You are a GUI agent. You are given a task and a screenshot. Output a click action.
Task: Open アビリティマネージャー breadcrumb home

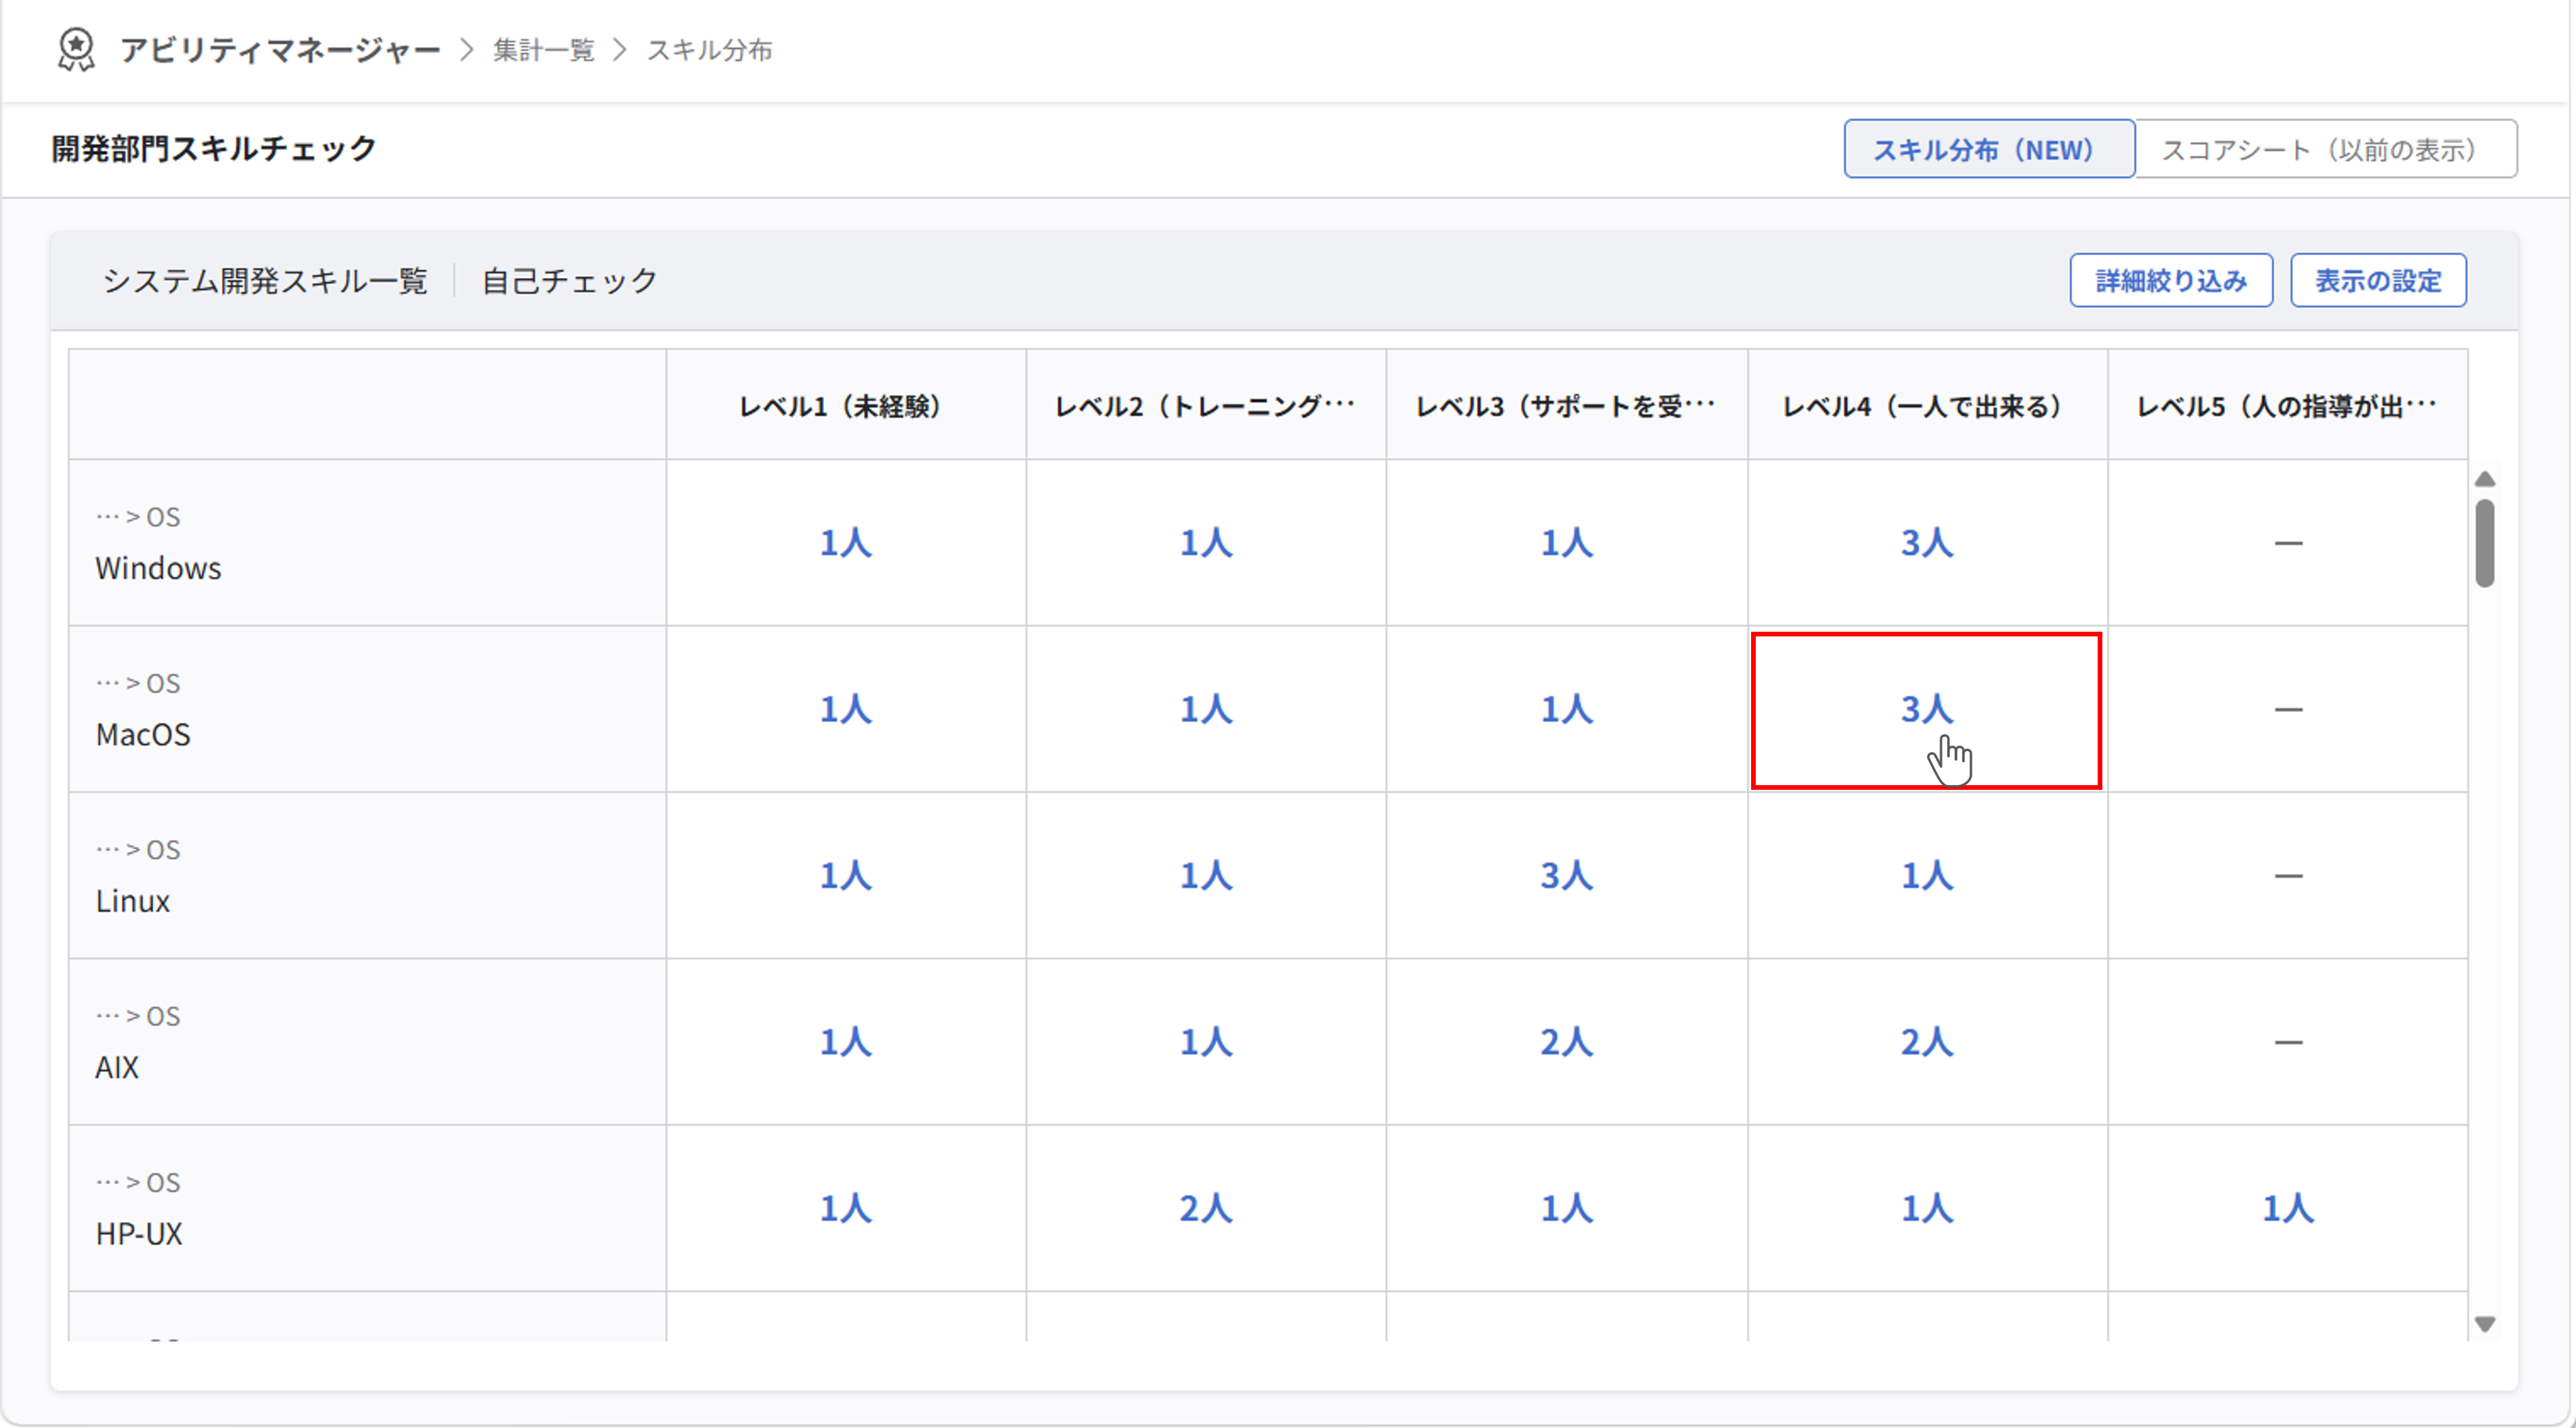pos(280,50)
